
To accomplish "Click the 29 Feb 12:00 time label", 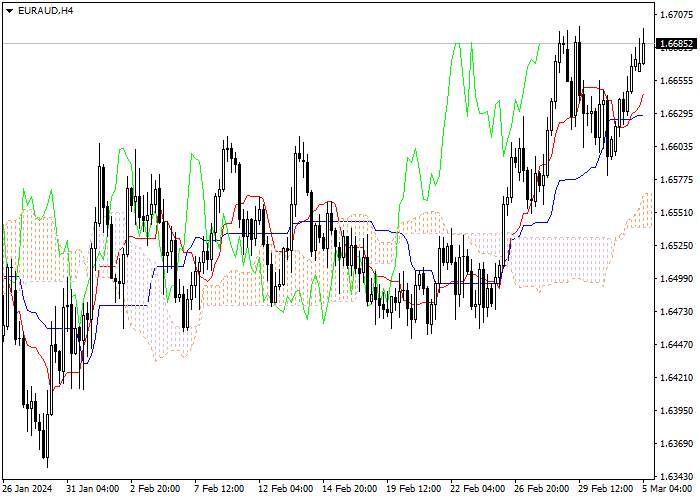I will pos(606,489).
